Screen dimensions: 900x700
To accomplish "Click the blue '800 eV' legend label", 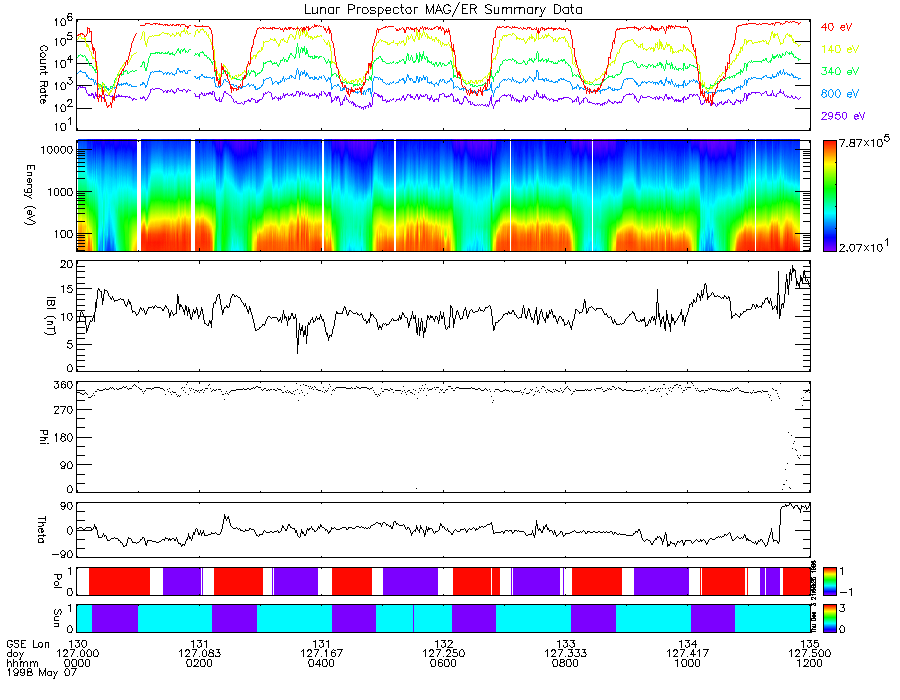I will click(840, 94).
